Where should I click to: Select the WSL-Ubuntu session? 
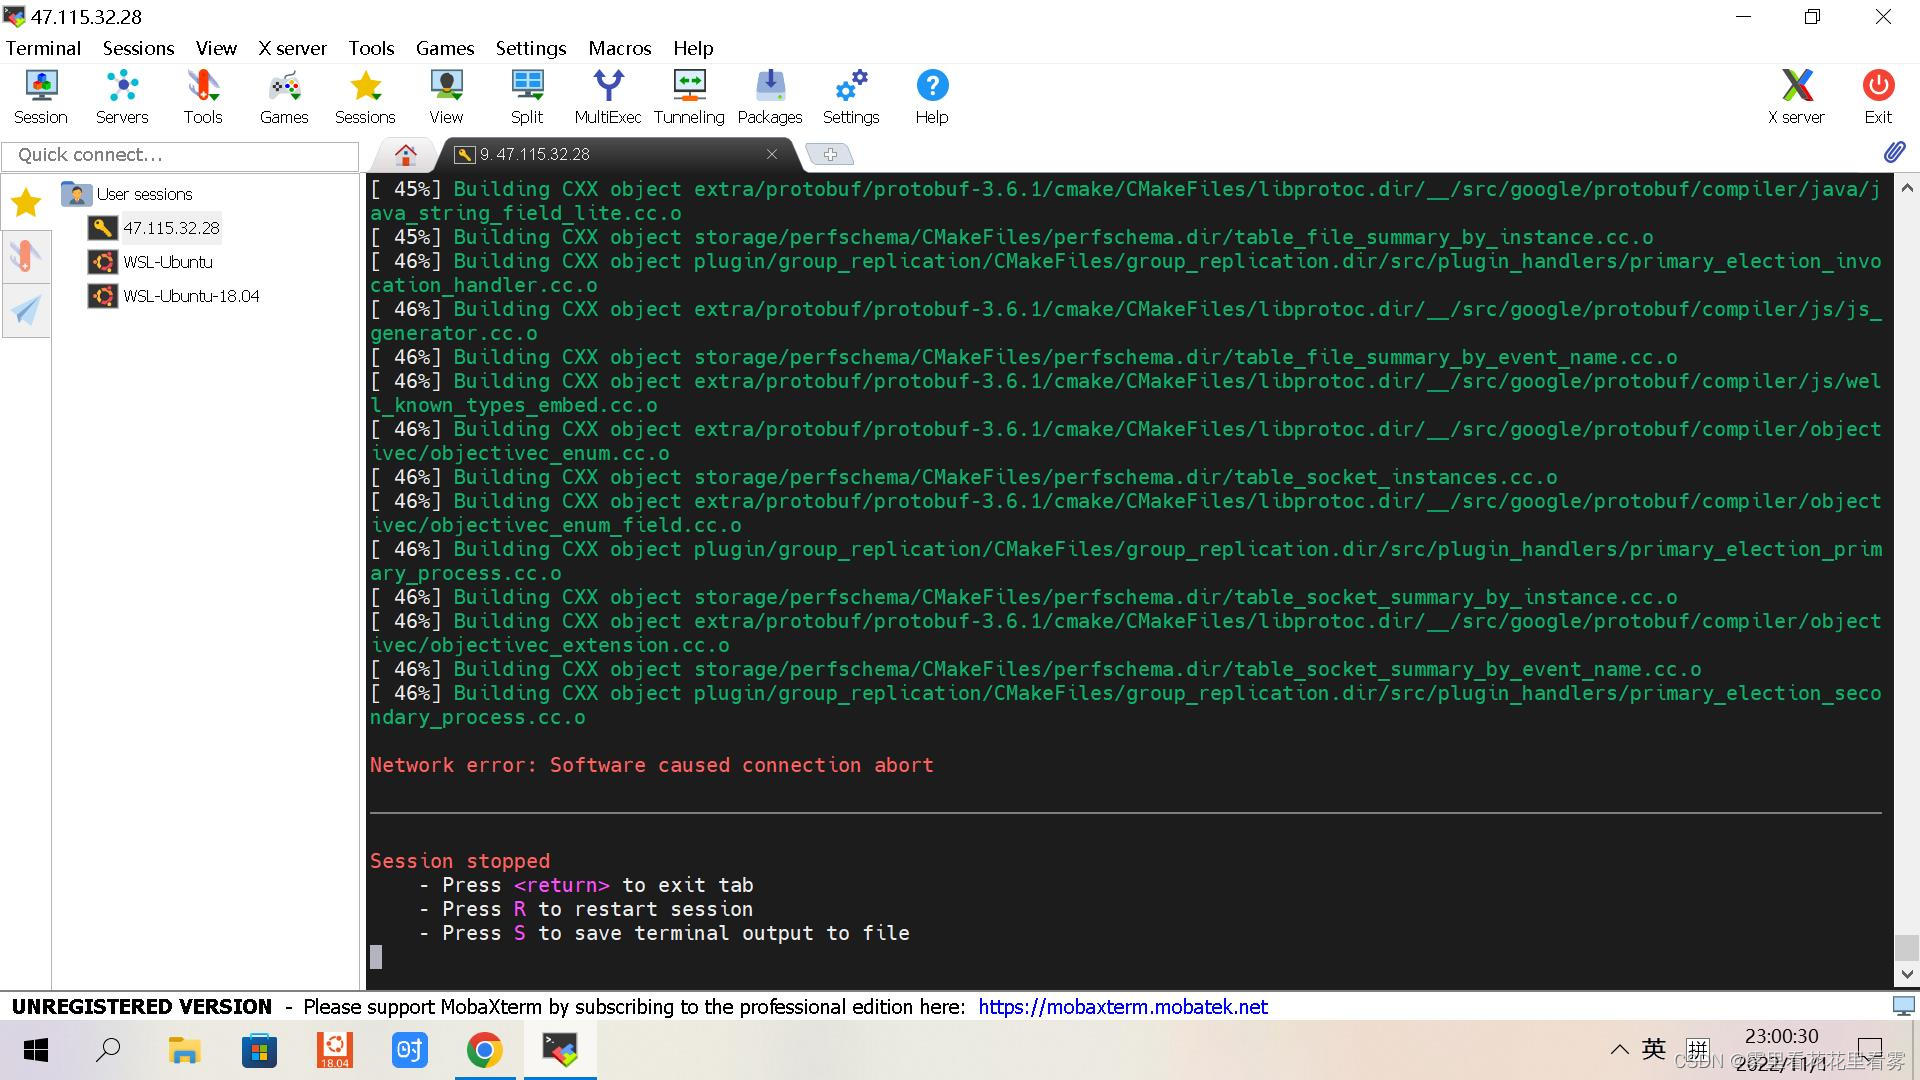click(151, 262)
